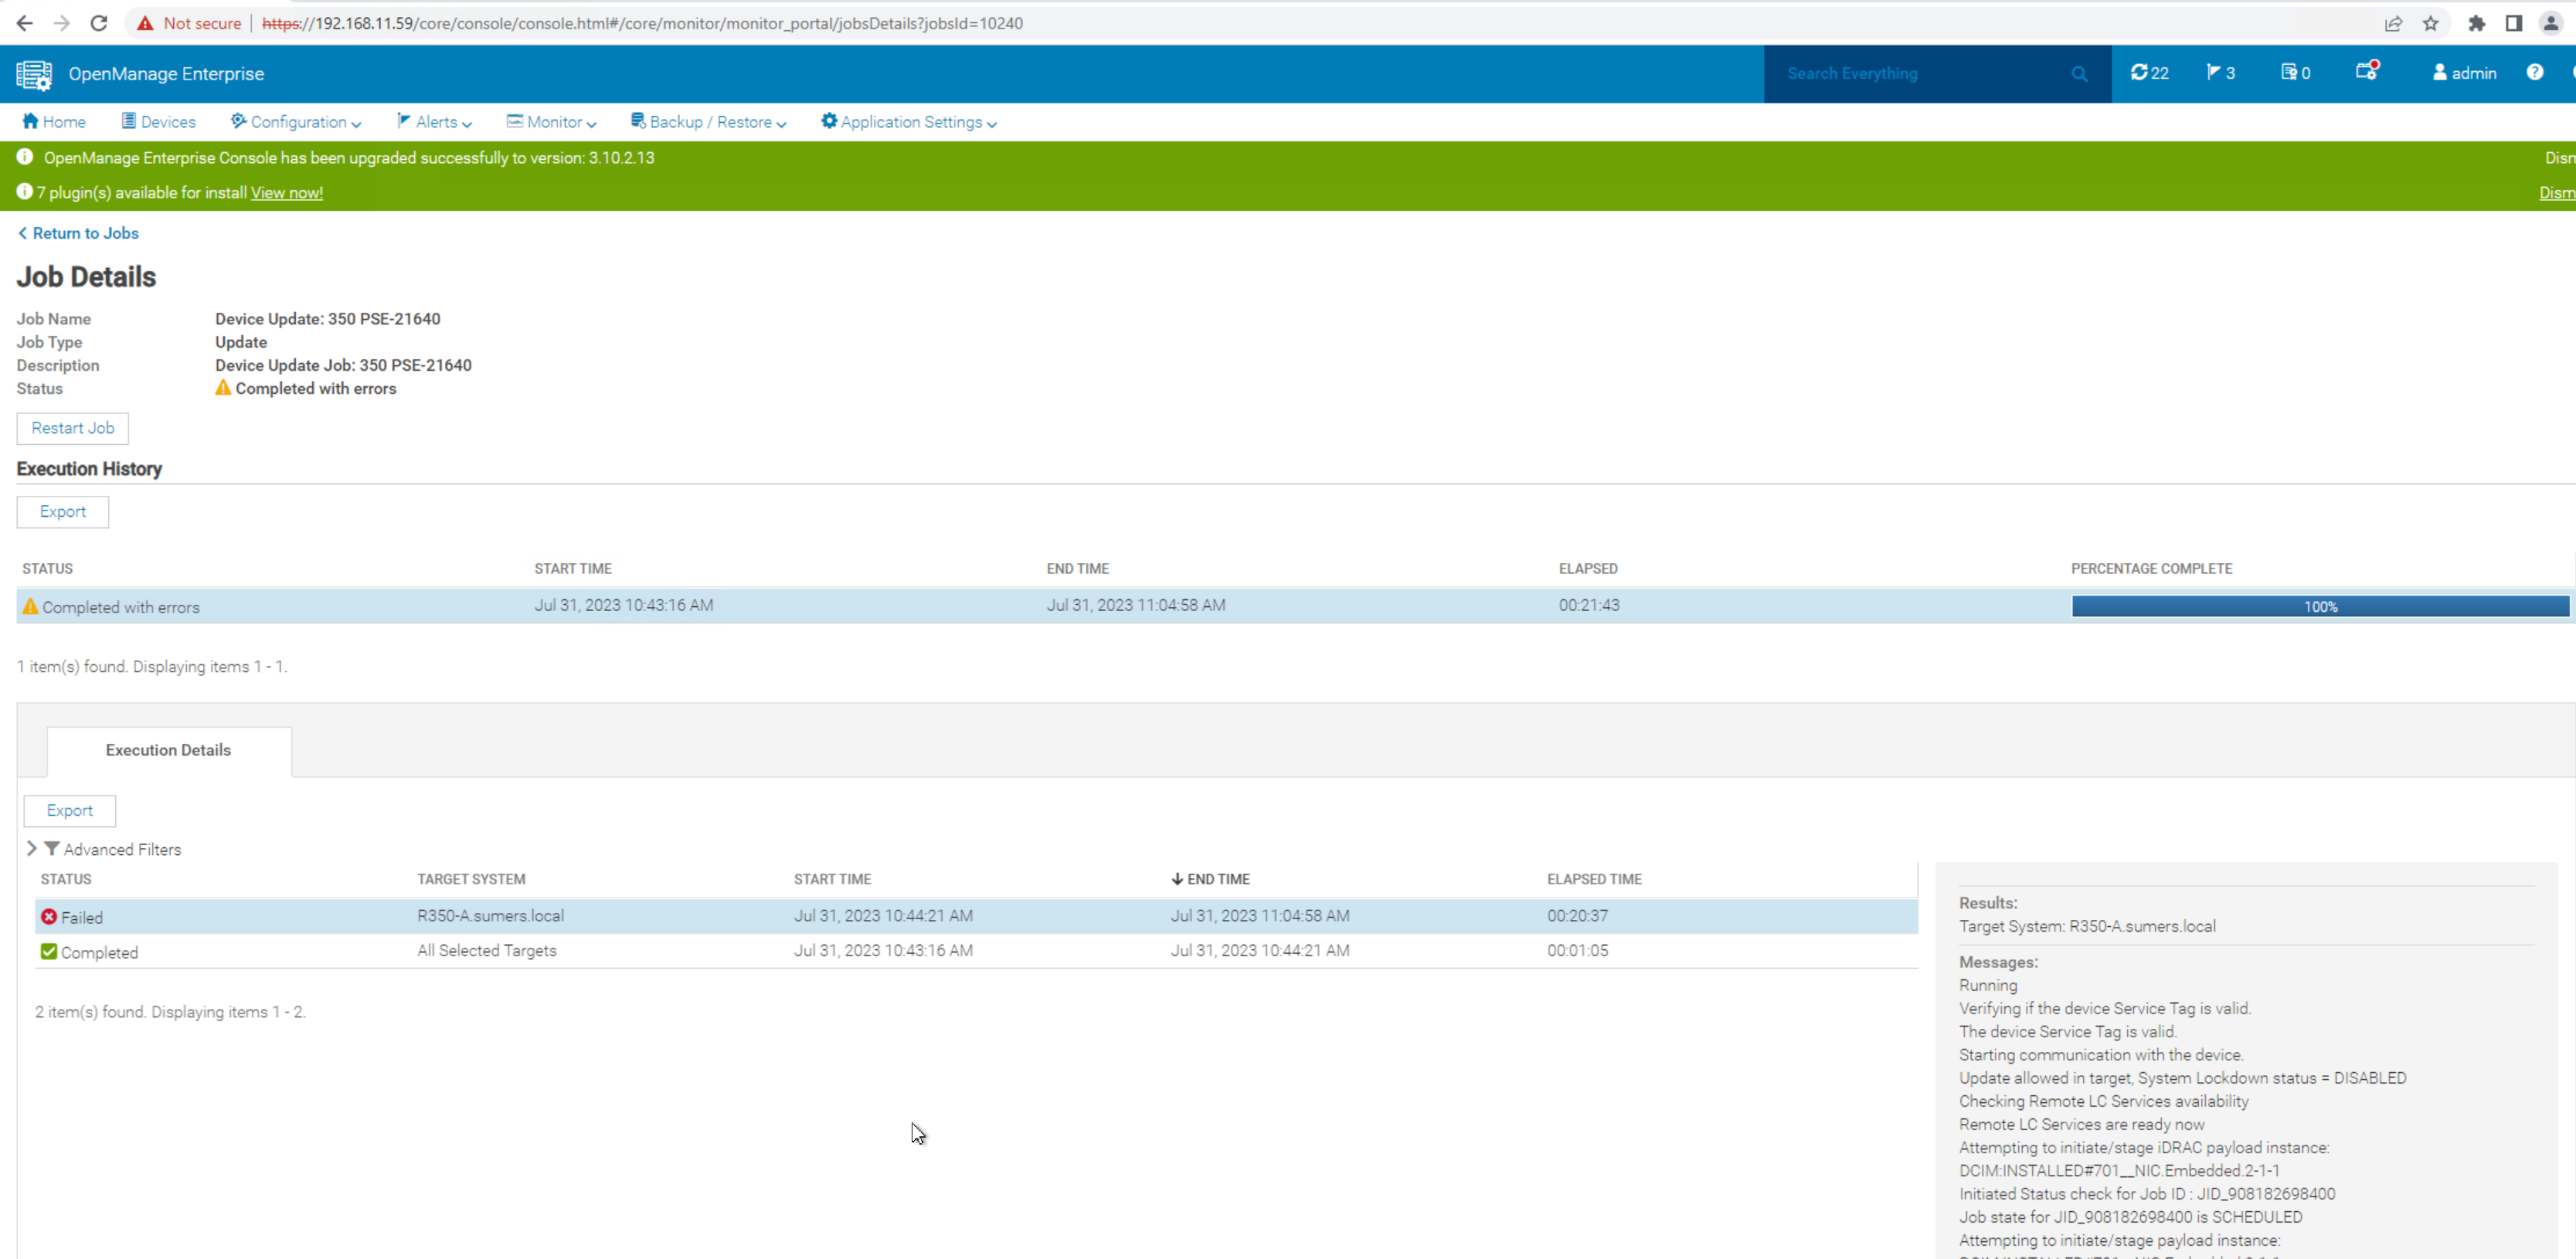2576x1259 pixels.
Task: Select the R350-A.sumers.local target row
Action: [x=976, y=916]
